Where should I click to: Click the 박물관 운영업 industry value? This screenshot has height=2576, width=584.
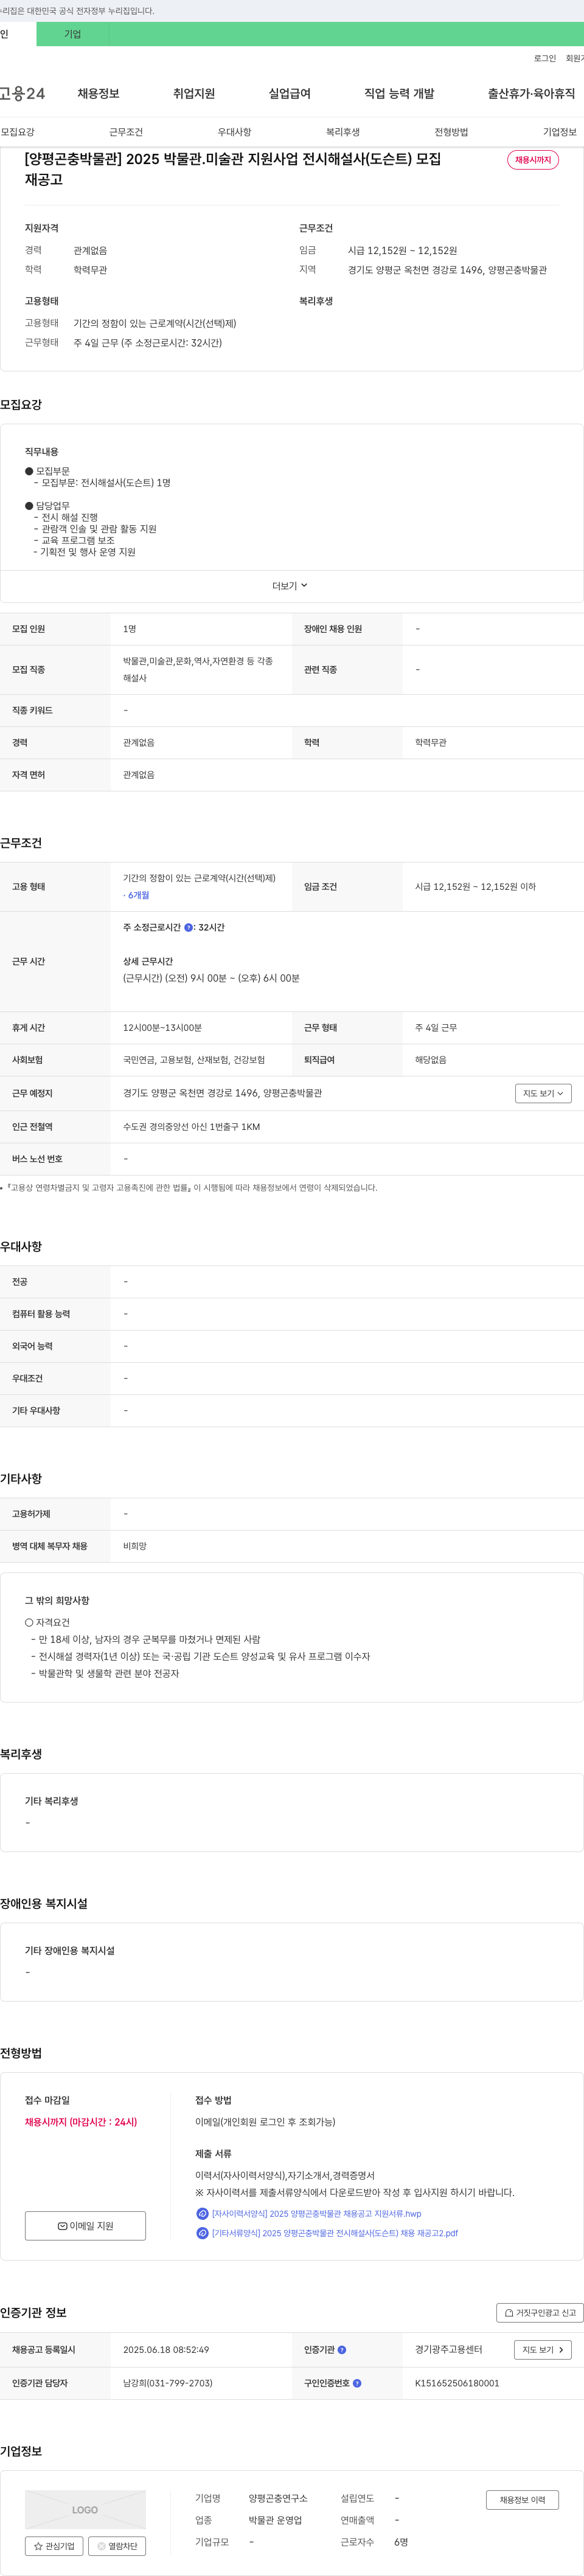click(275, 2520)
